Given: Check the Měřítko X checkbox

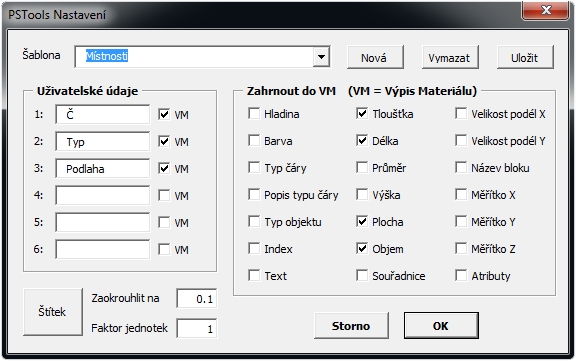Looking at the screenshot, I should click(461, 194).
